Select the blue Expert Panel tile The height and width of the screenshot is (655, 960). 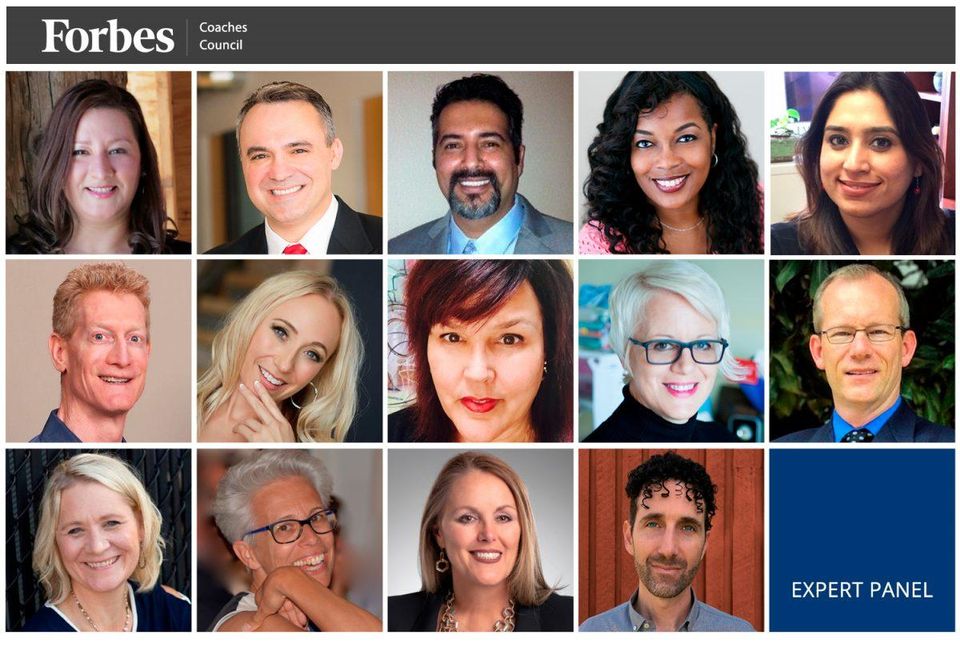click(x=862, y=540)
